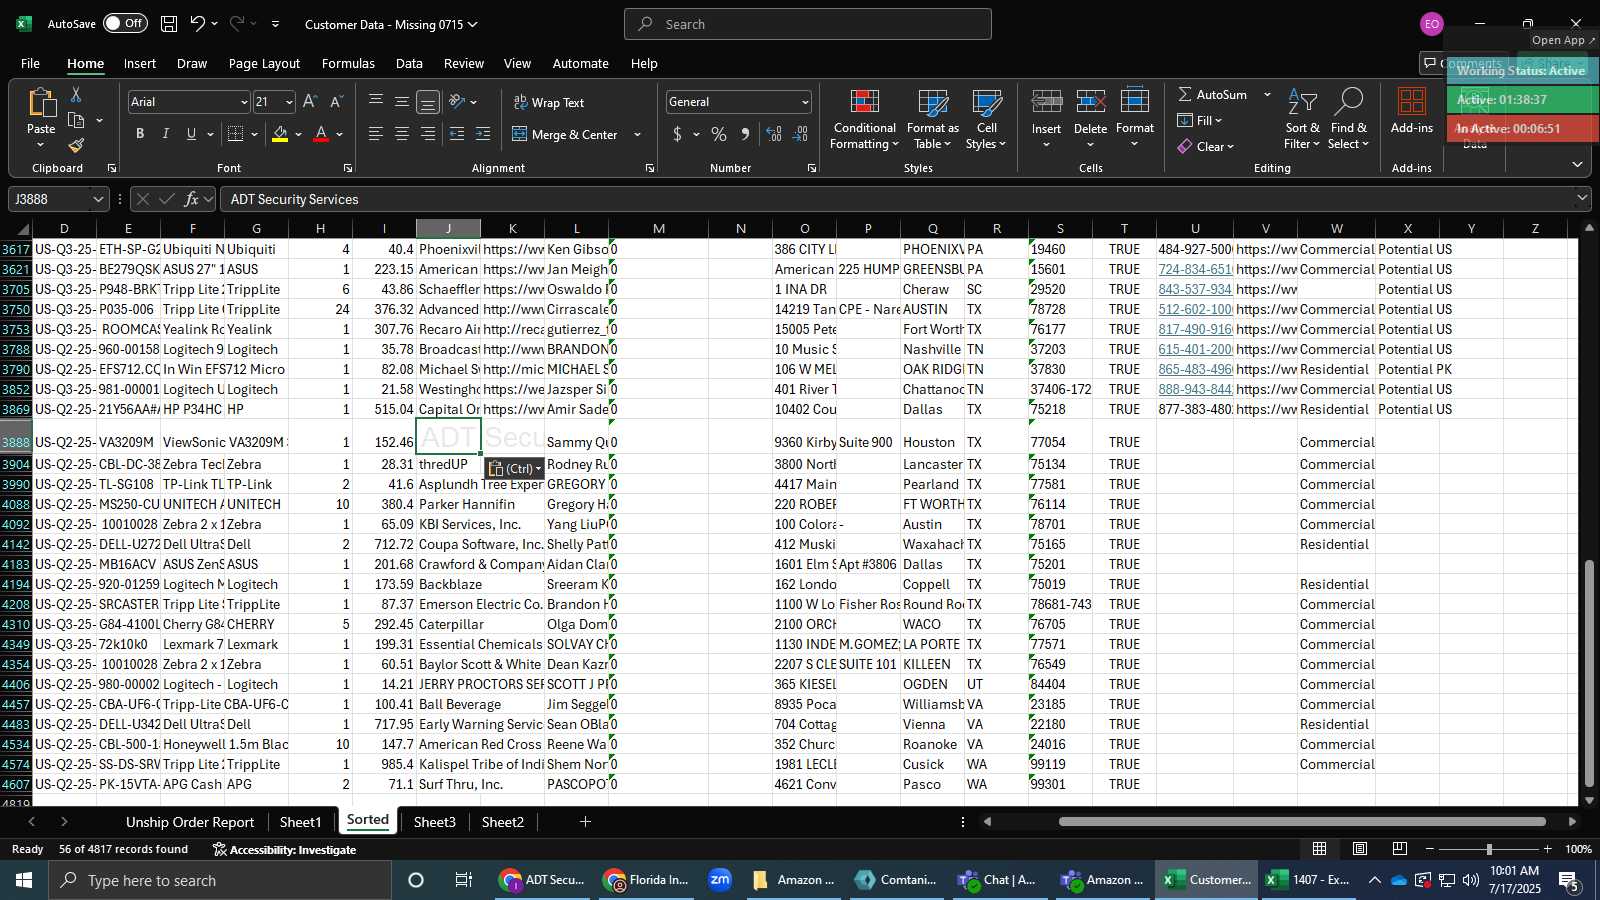Image resolution: width=1600 pixels, height=900 pixels.
Task: Apply Underline formatting
Action: 191,134
